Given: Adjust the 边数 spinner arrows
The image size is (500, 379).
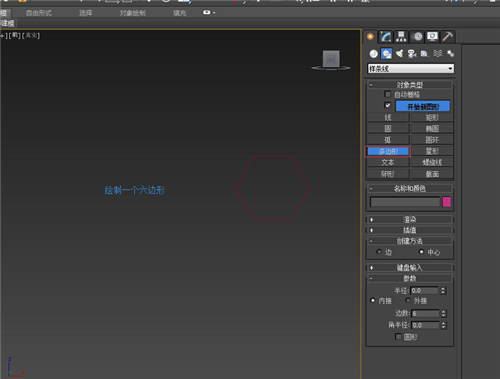Looking at the screenshot, I should 443,313.
